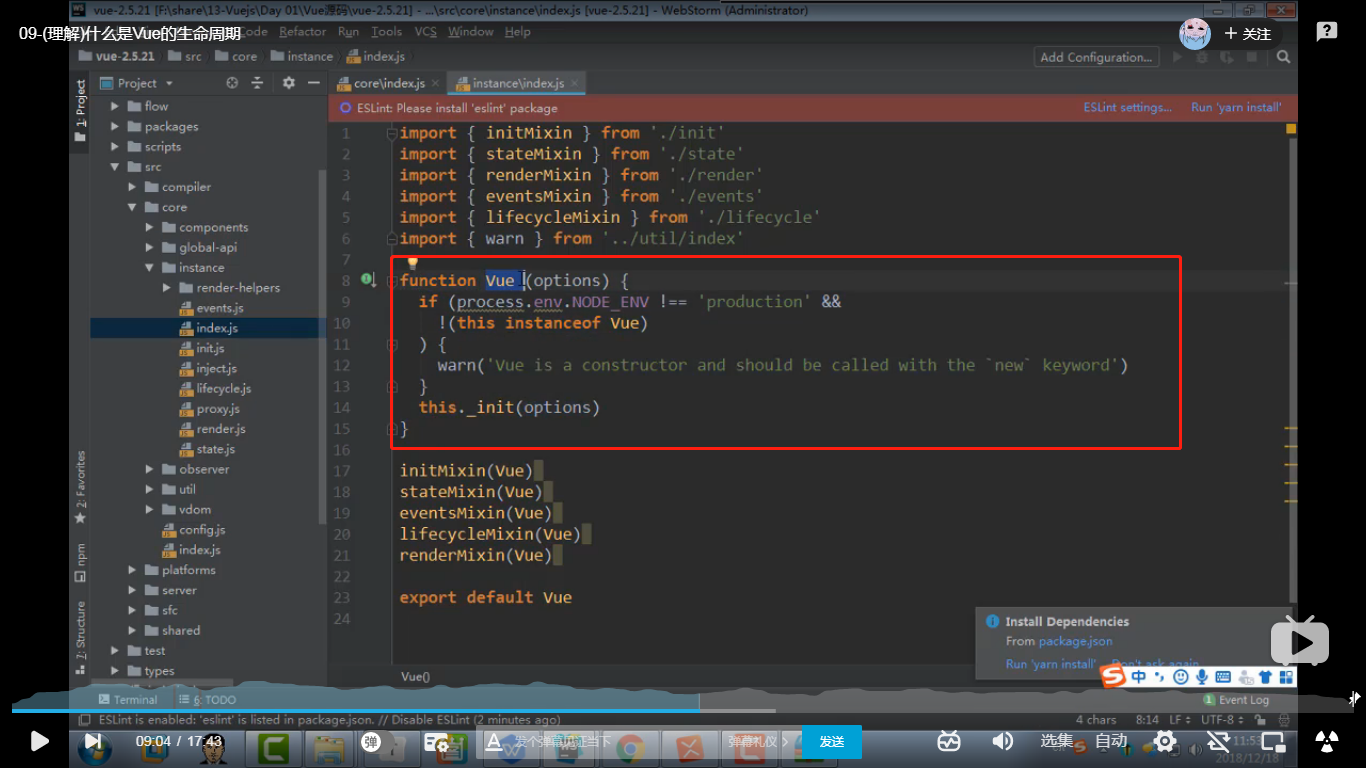Select events.js in project tree
This screenshot has width=1366, height=768.
click(211, 308)
